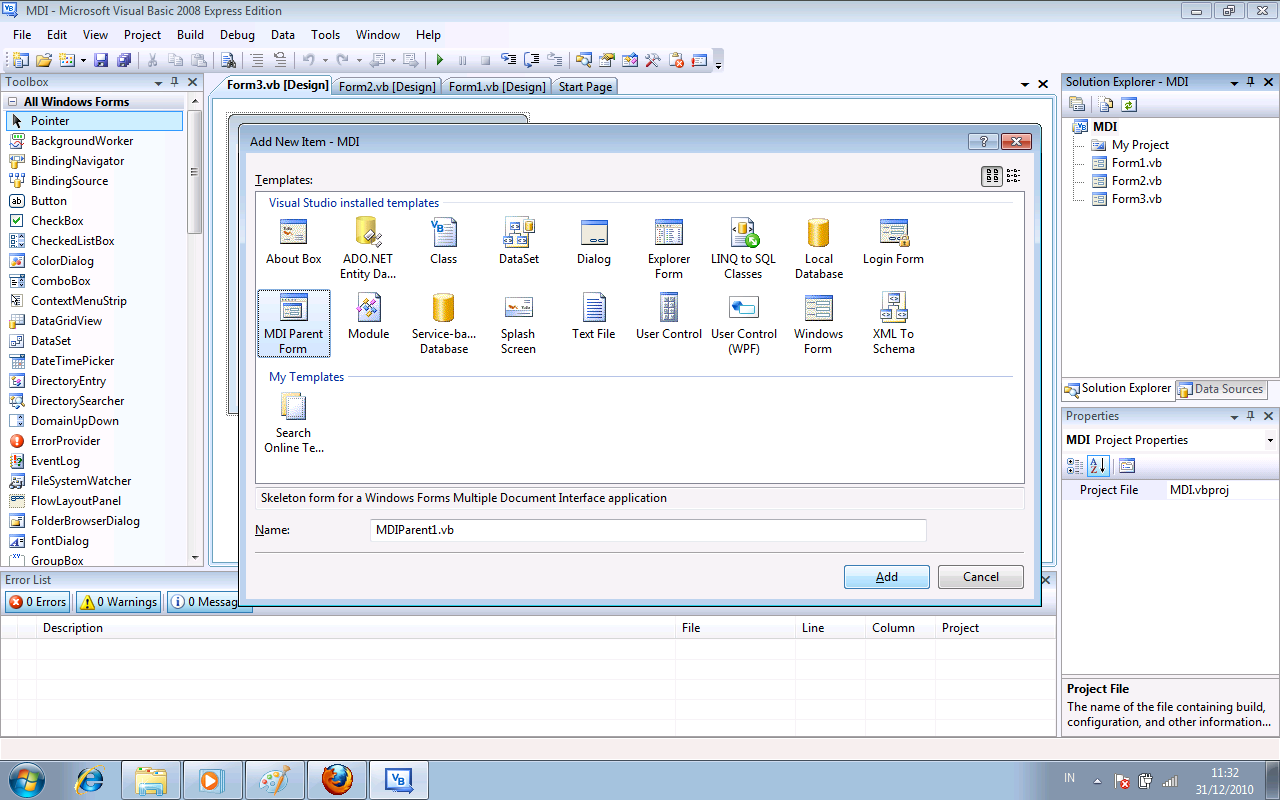Open the Project menu

(x=142, y=35)
